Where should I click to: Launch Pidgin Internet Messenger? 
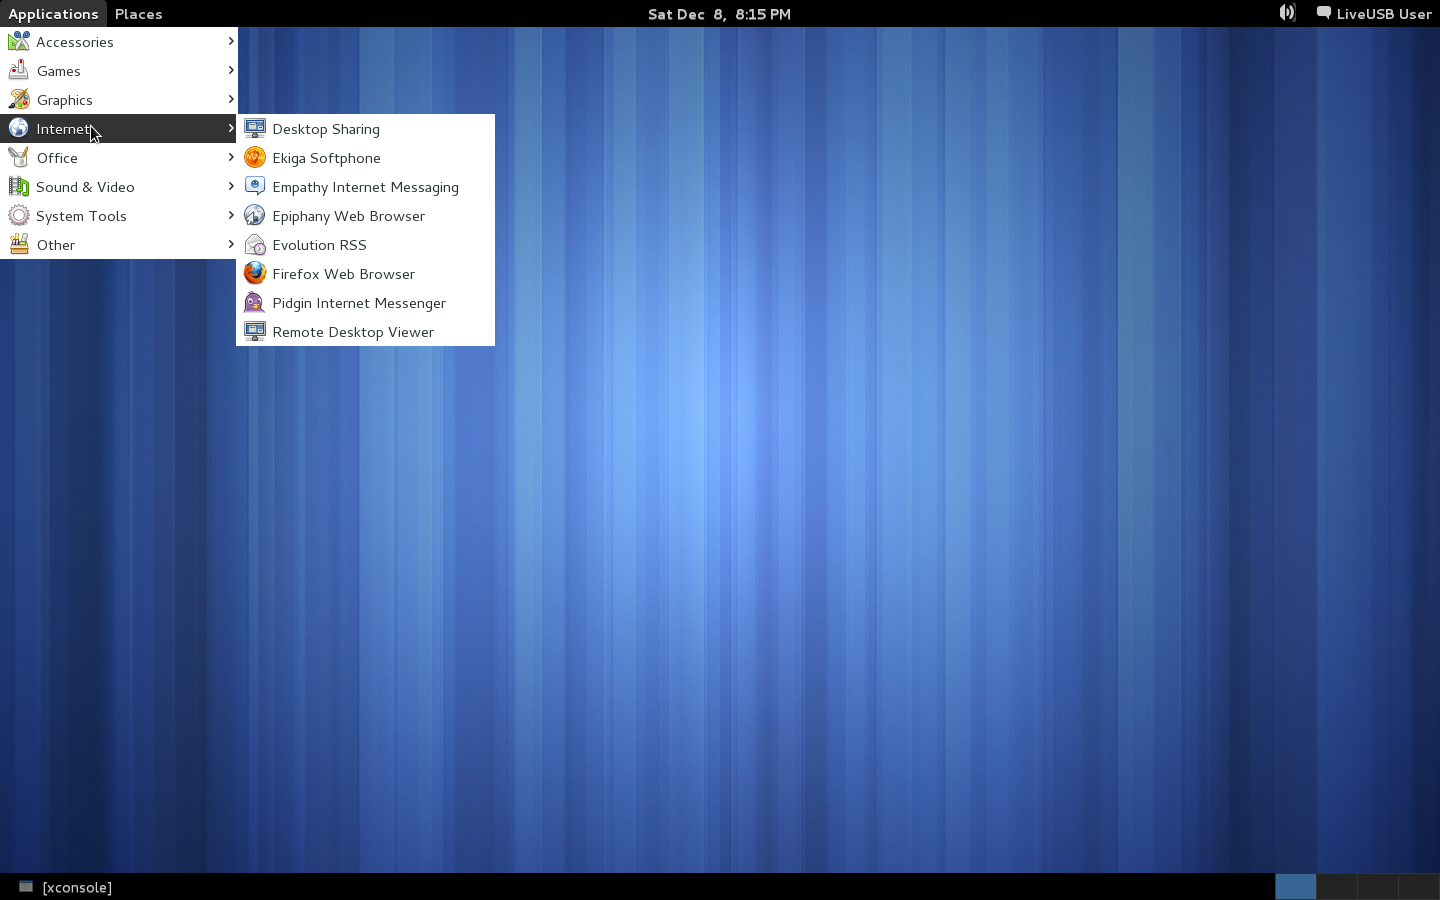[x=366, y=302]
